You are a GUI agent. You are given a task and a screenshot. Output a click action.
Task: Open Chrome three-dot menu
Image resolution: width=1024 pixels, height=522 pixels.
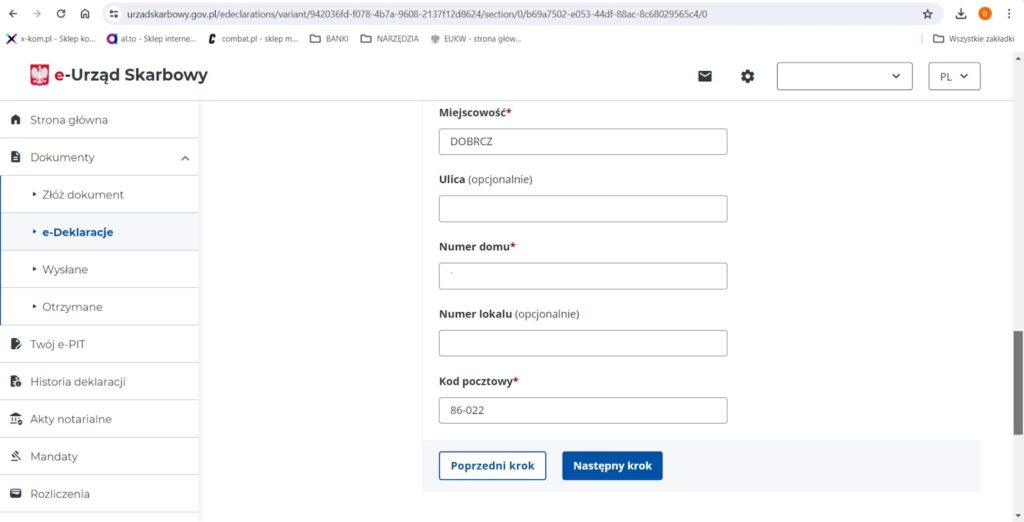[1009, 14]
